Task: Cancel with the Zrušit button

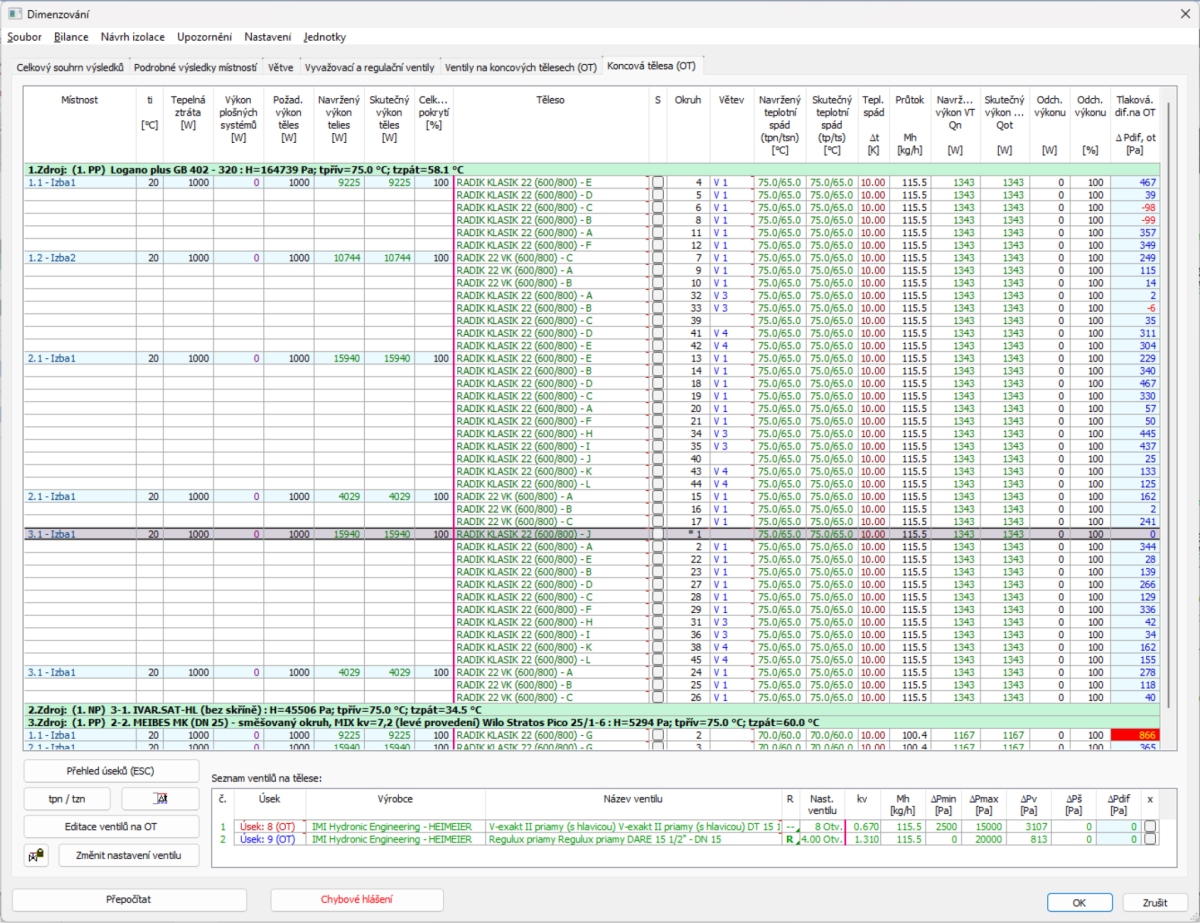Action: (1154, 902)
